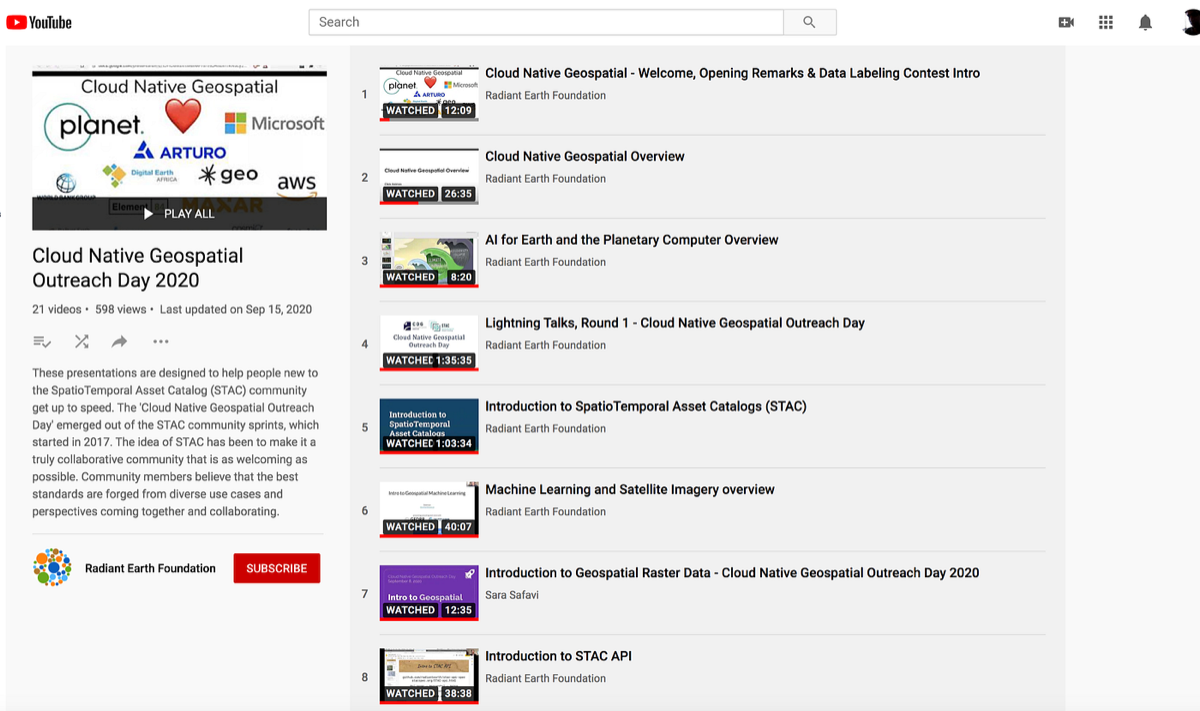This screenshot has width=1200, height=711.
Task: Click the 8:20 AI for Earth thumbnail
Action: (429, 260)
